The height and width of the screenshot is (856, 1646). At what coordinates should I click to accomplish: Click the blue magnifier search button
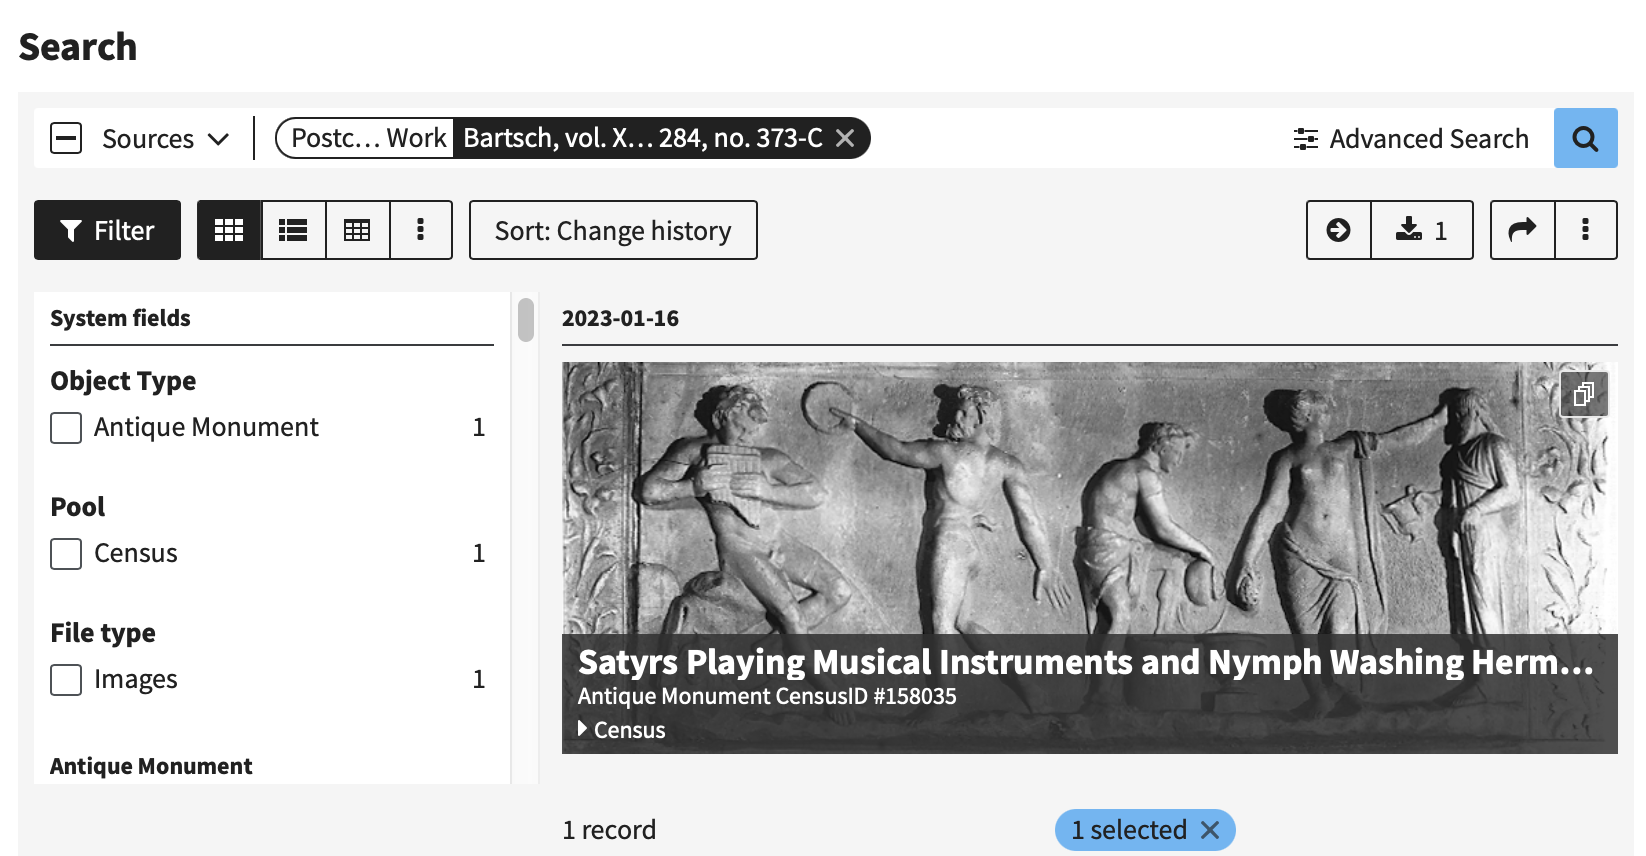(x=1585, y=138)
